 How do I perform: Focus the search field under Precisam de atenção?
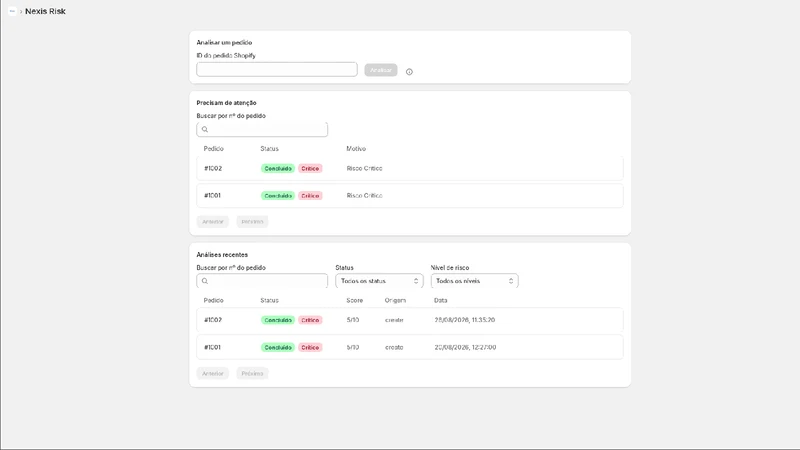click(x=262, y=130)
